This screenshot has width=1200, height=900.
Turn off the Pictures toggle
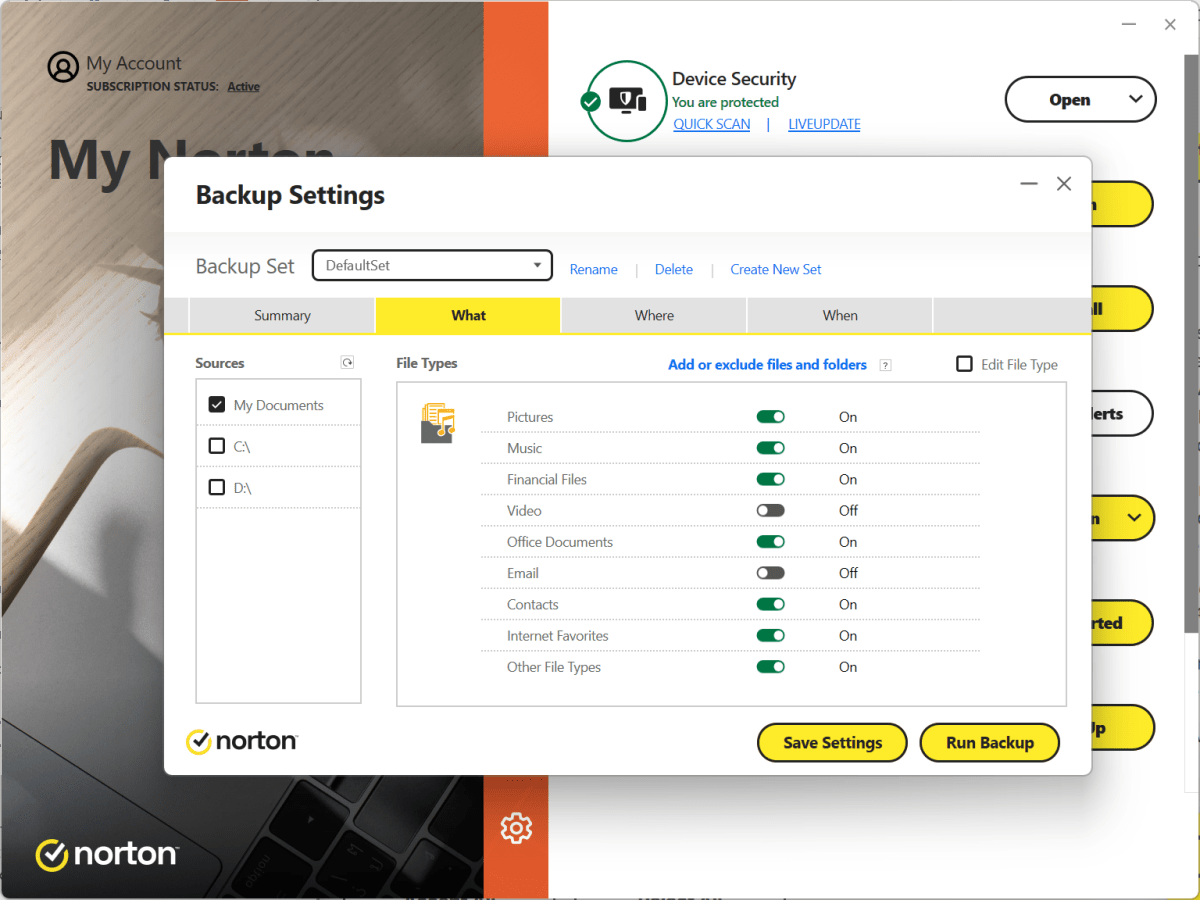click(x=770, y=417)
